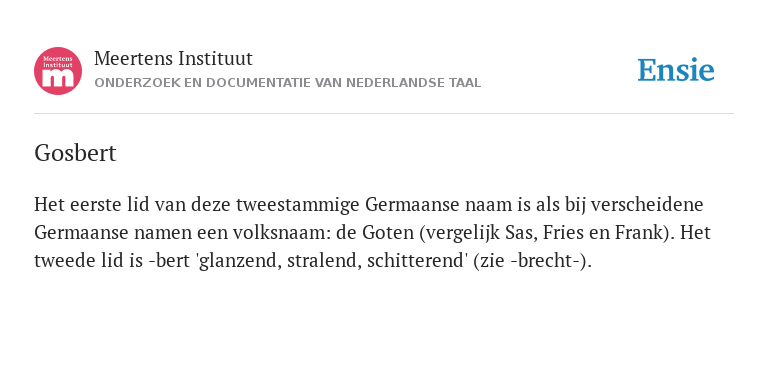Click the word 'verscheidene' ending the first line
This screenshot has width=768, height=384.
[647, 205]
